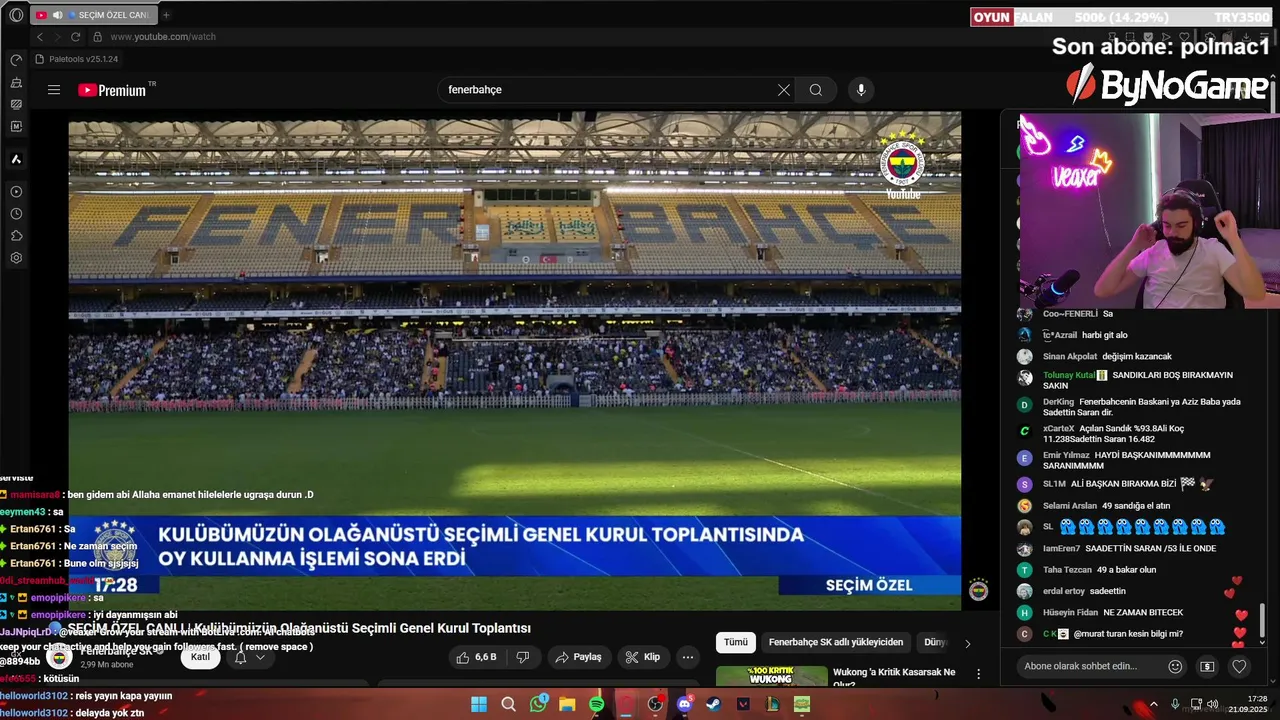1280x720 pixels.
Task: Mute the tab audio speaker icon
Action: coord(57,15)
